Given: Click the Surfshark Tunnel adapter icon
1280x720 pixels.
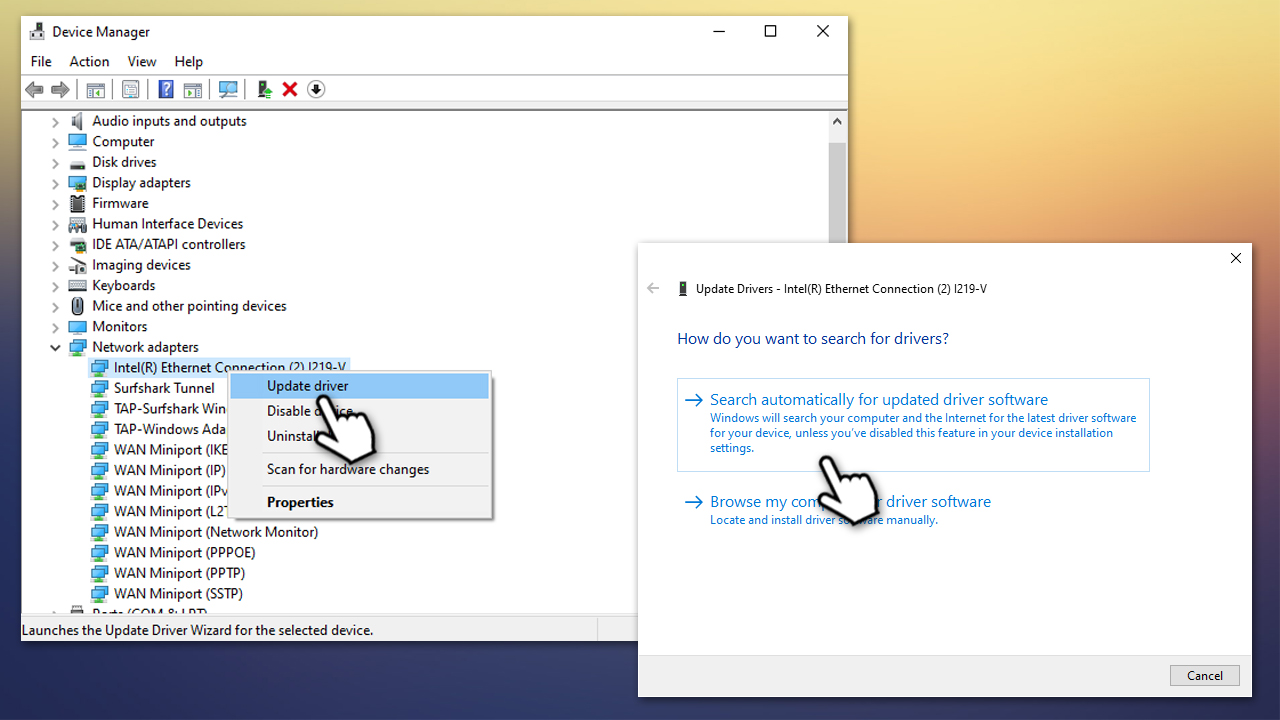Looking at the screenshot, I should [x=99, y=388].
